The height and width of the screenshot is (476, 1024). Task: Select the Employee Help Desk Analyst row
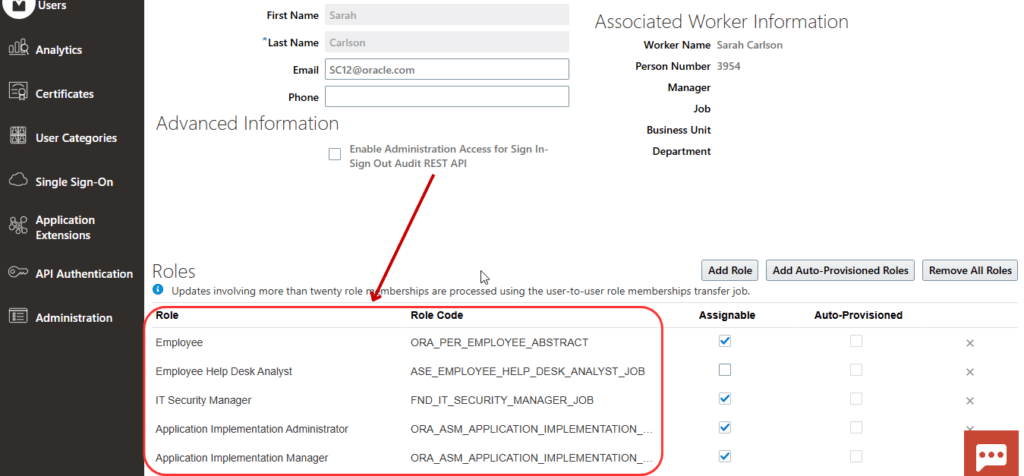point(224,372)
